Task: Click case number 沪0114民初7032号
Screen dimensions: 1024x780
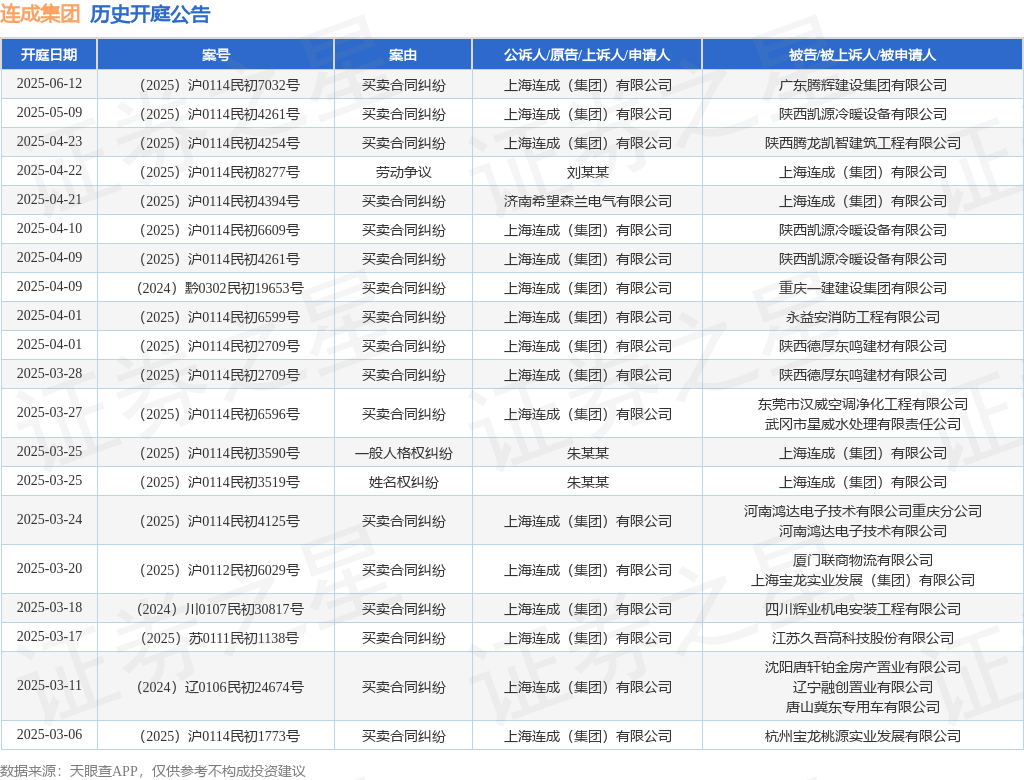Action: (x=219, y=85)
